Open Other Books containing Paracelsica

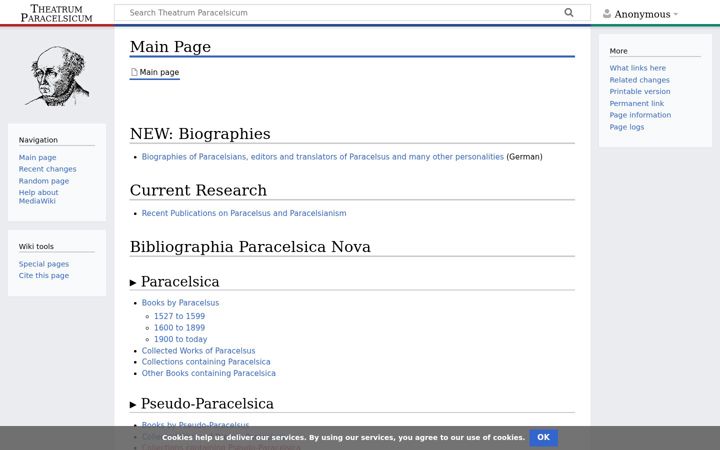[208, 373]
